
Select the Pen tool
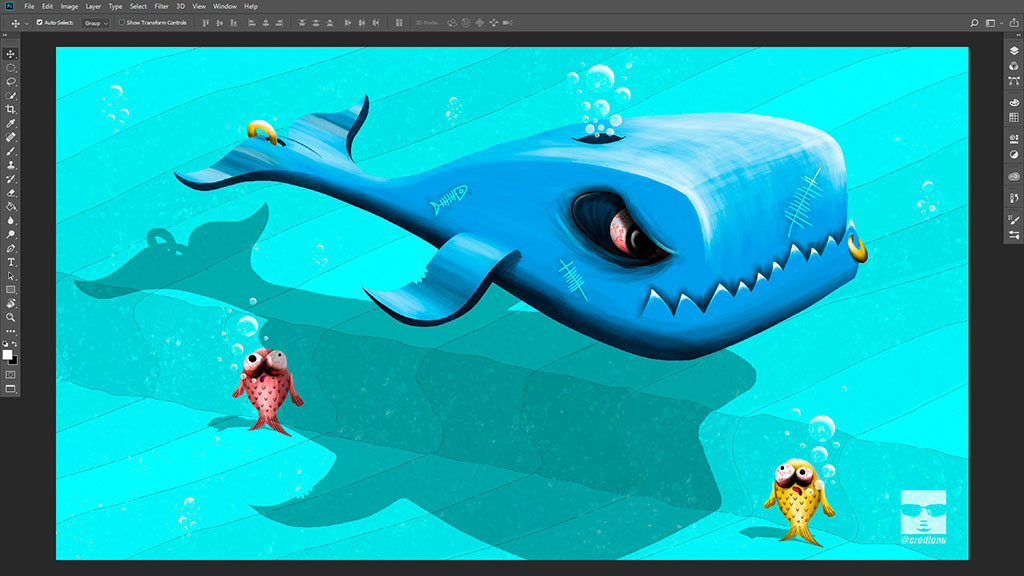click(10, 248)
